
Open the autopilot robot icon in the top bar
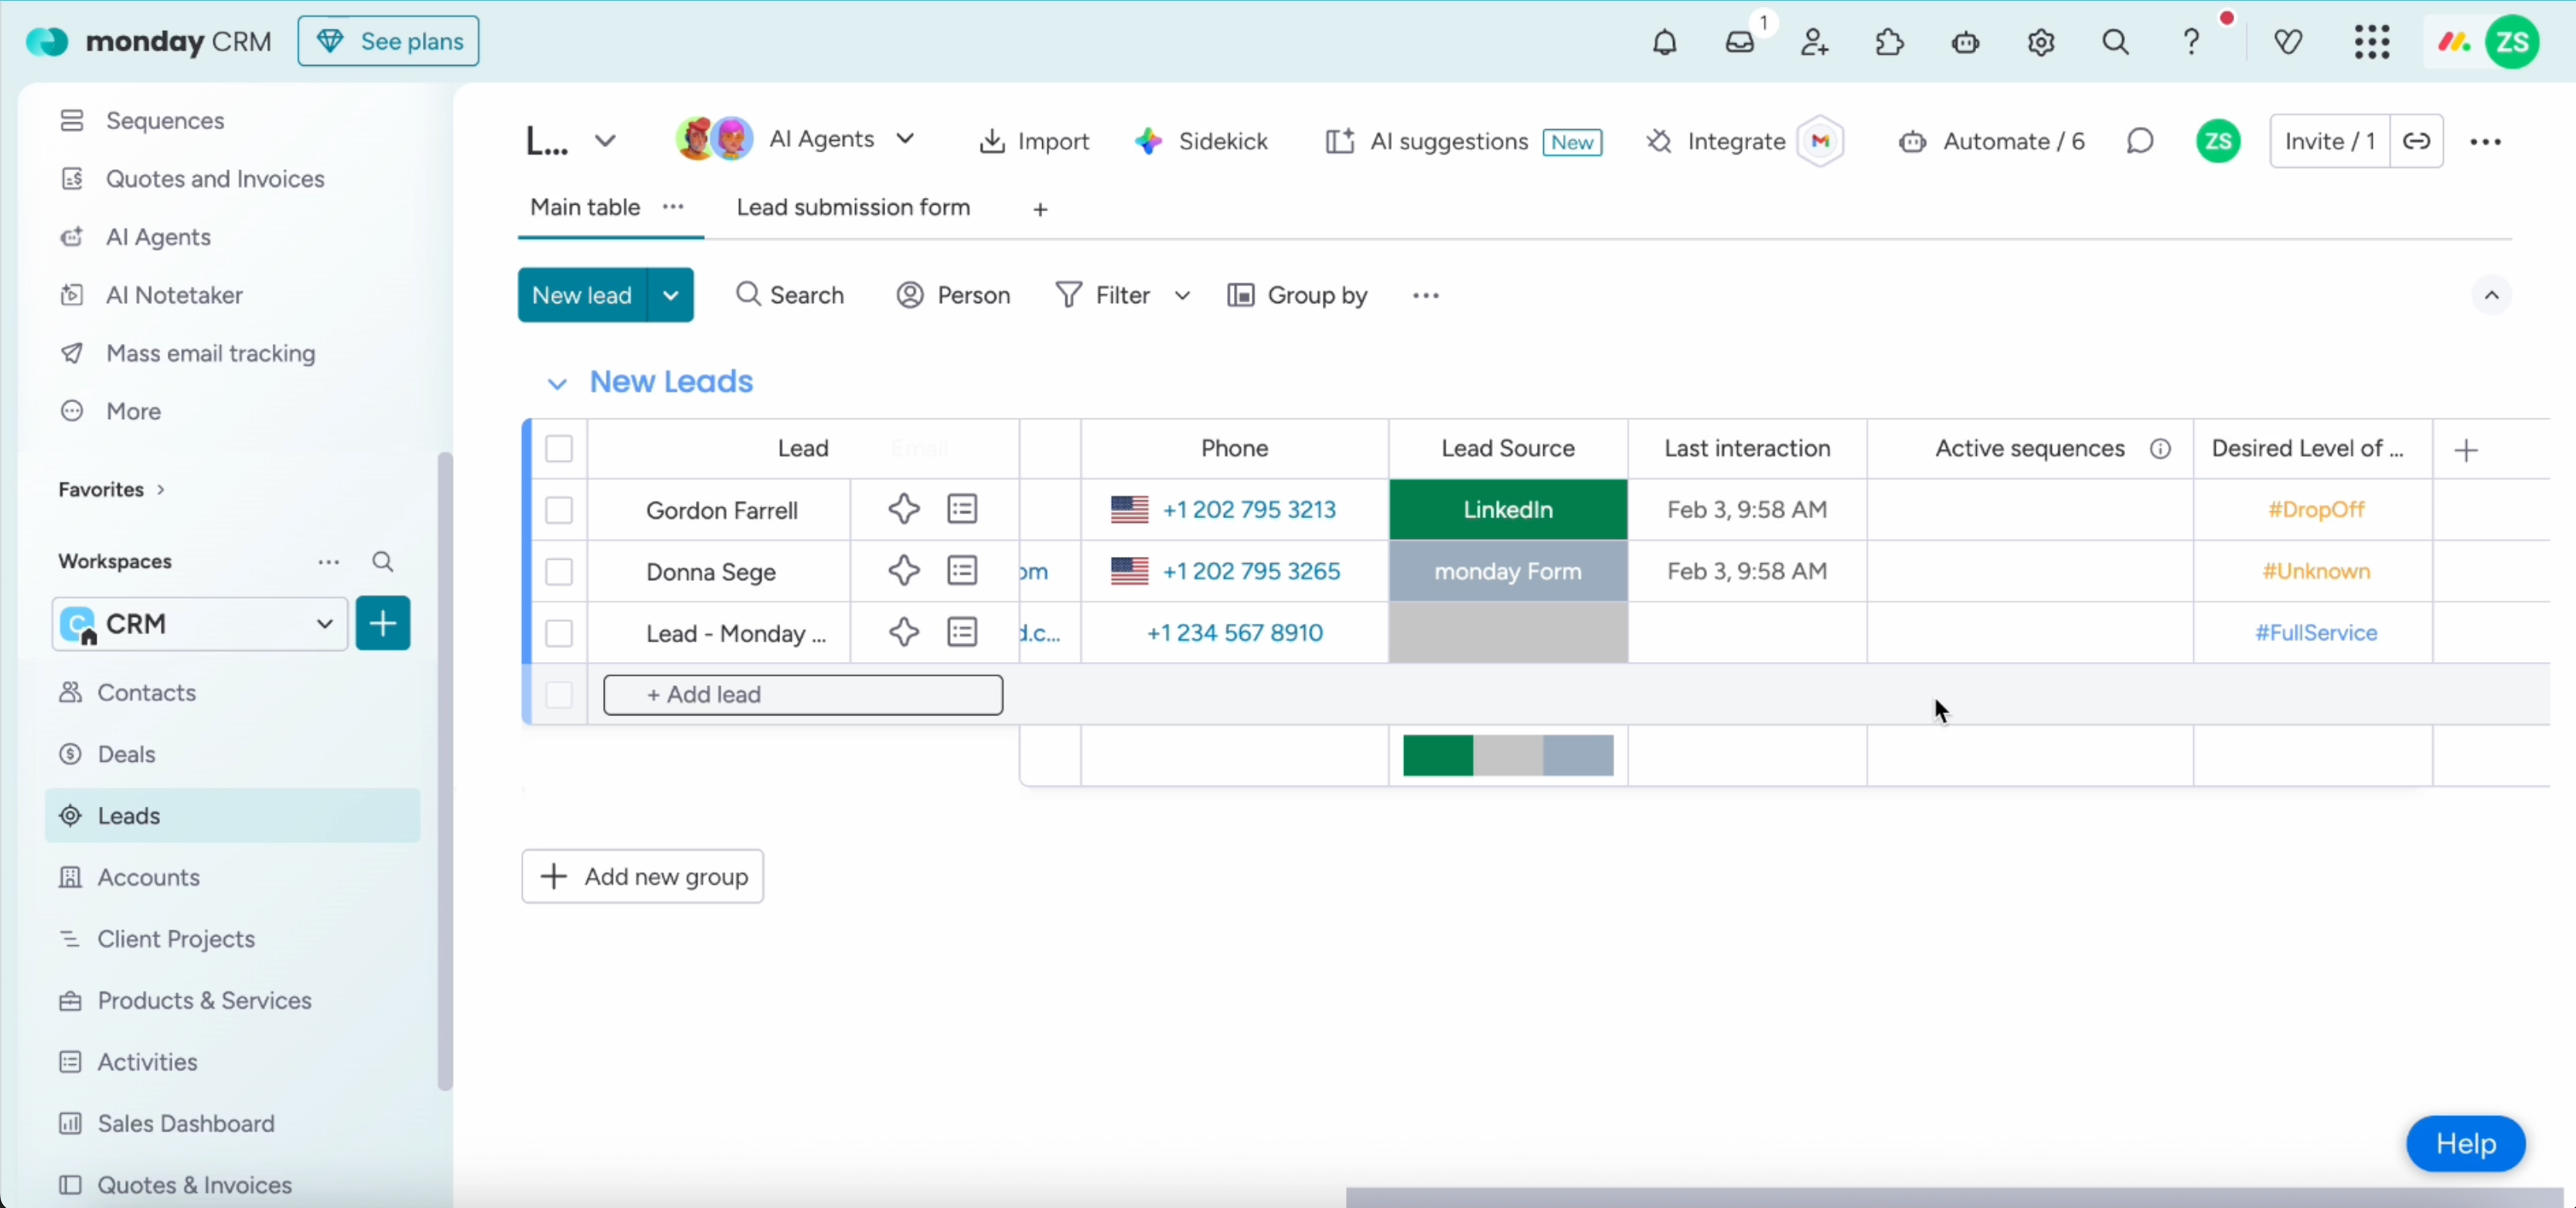point(1965,42)
